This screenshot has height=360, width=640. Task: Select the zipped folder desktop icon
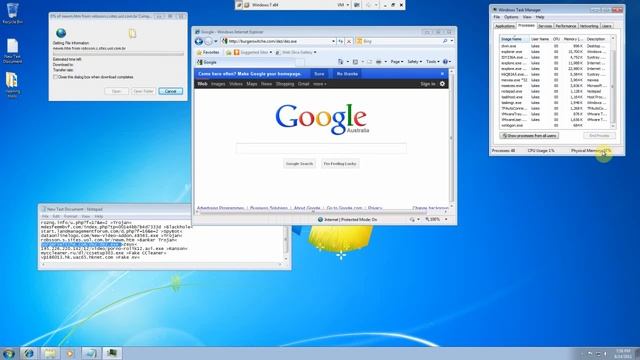click(x=12, y=85)
